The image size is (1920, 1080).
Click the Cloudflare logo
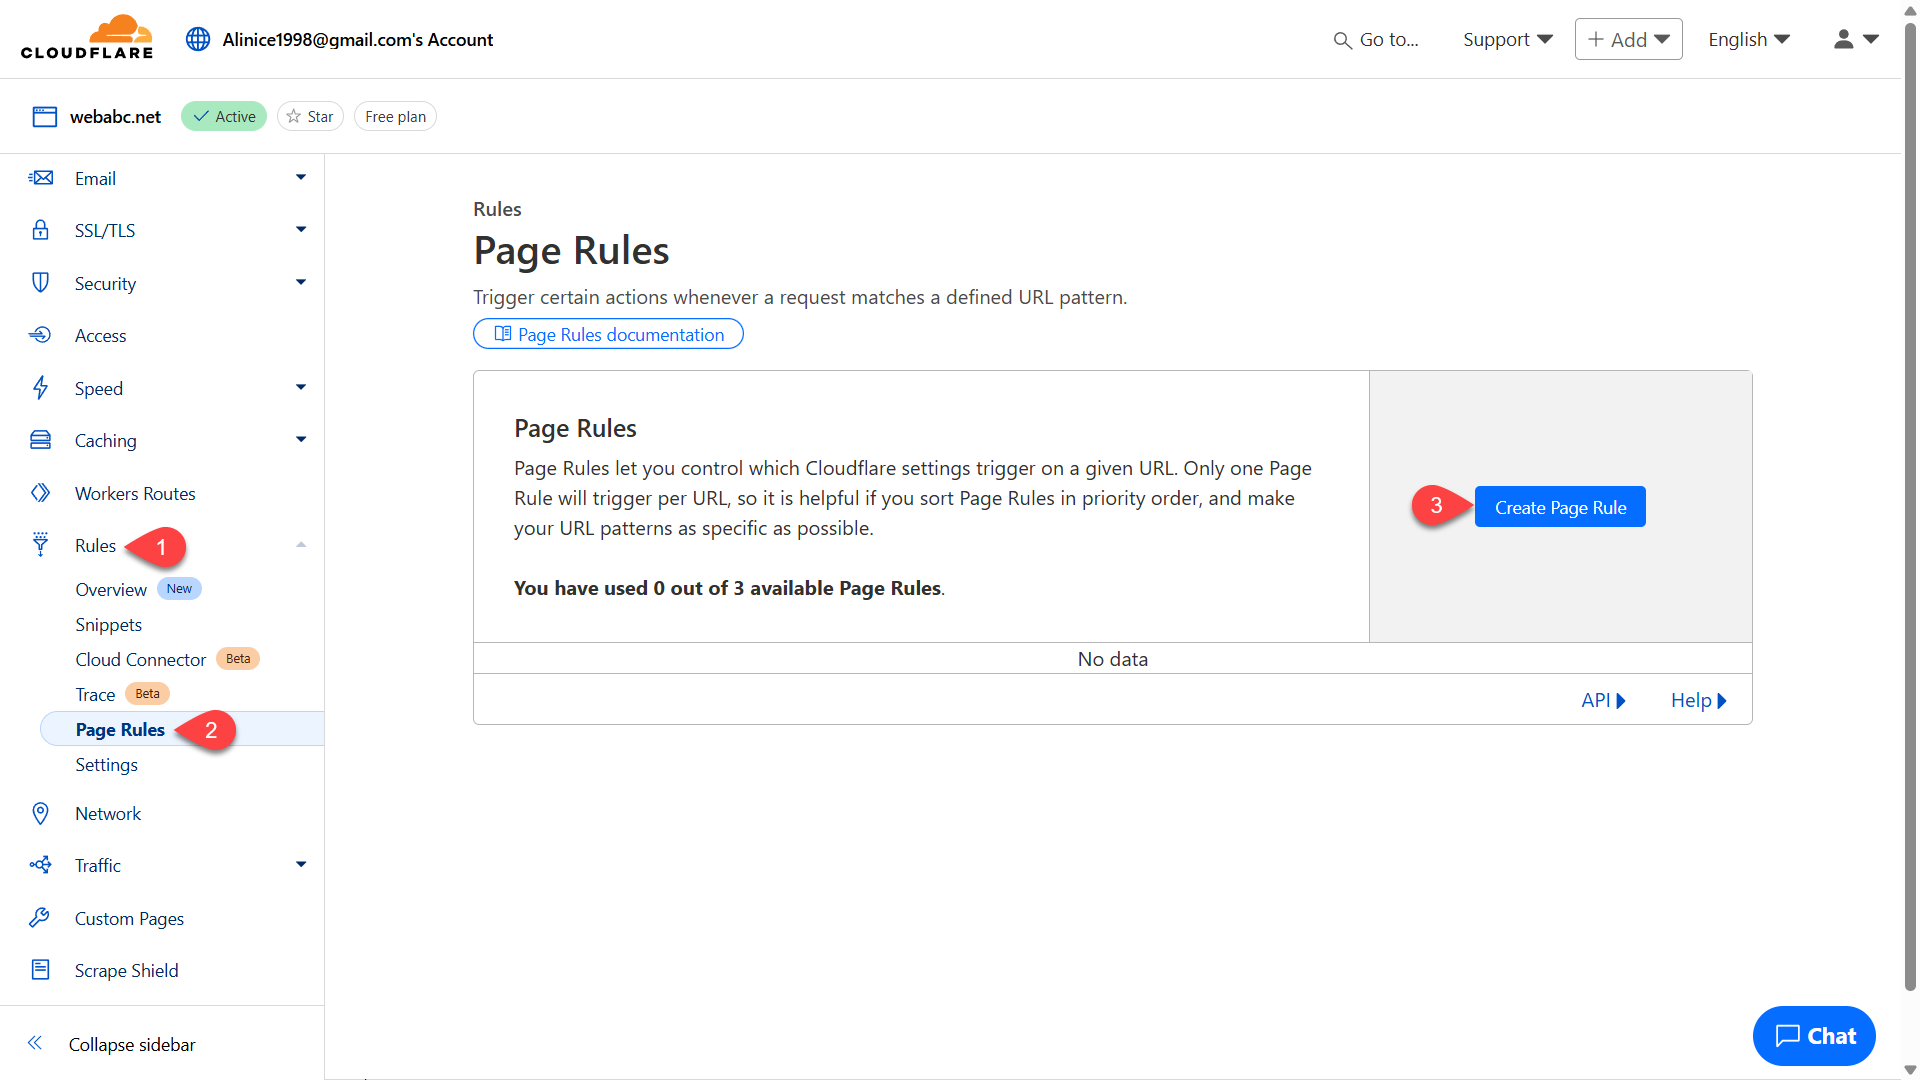tap(87, 38)
